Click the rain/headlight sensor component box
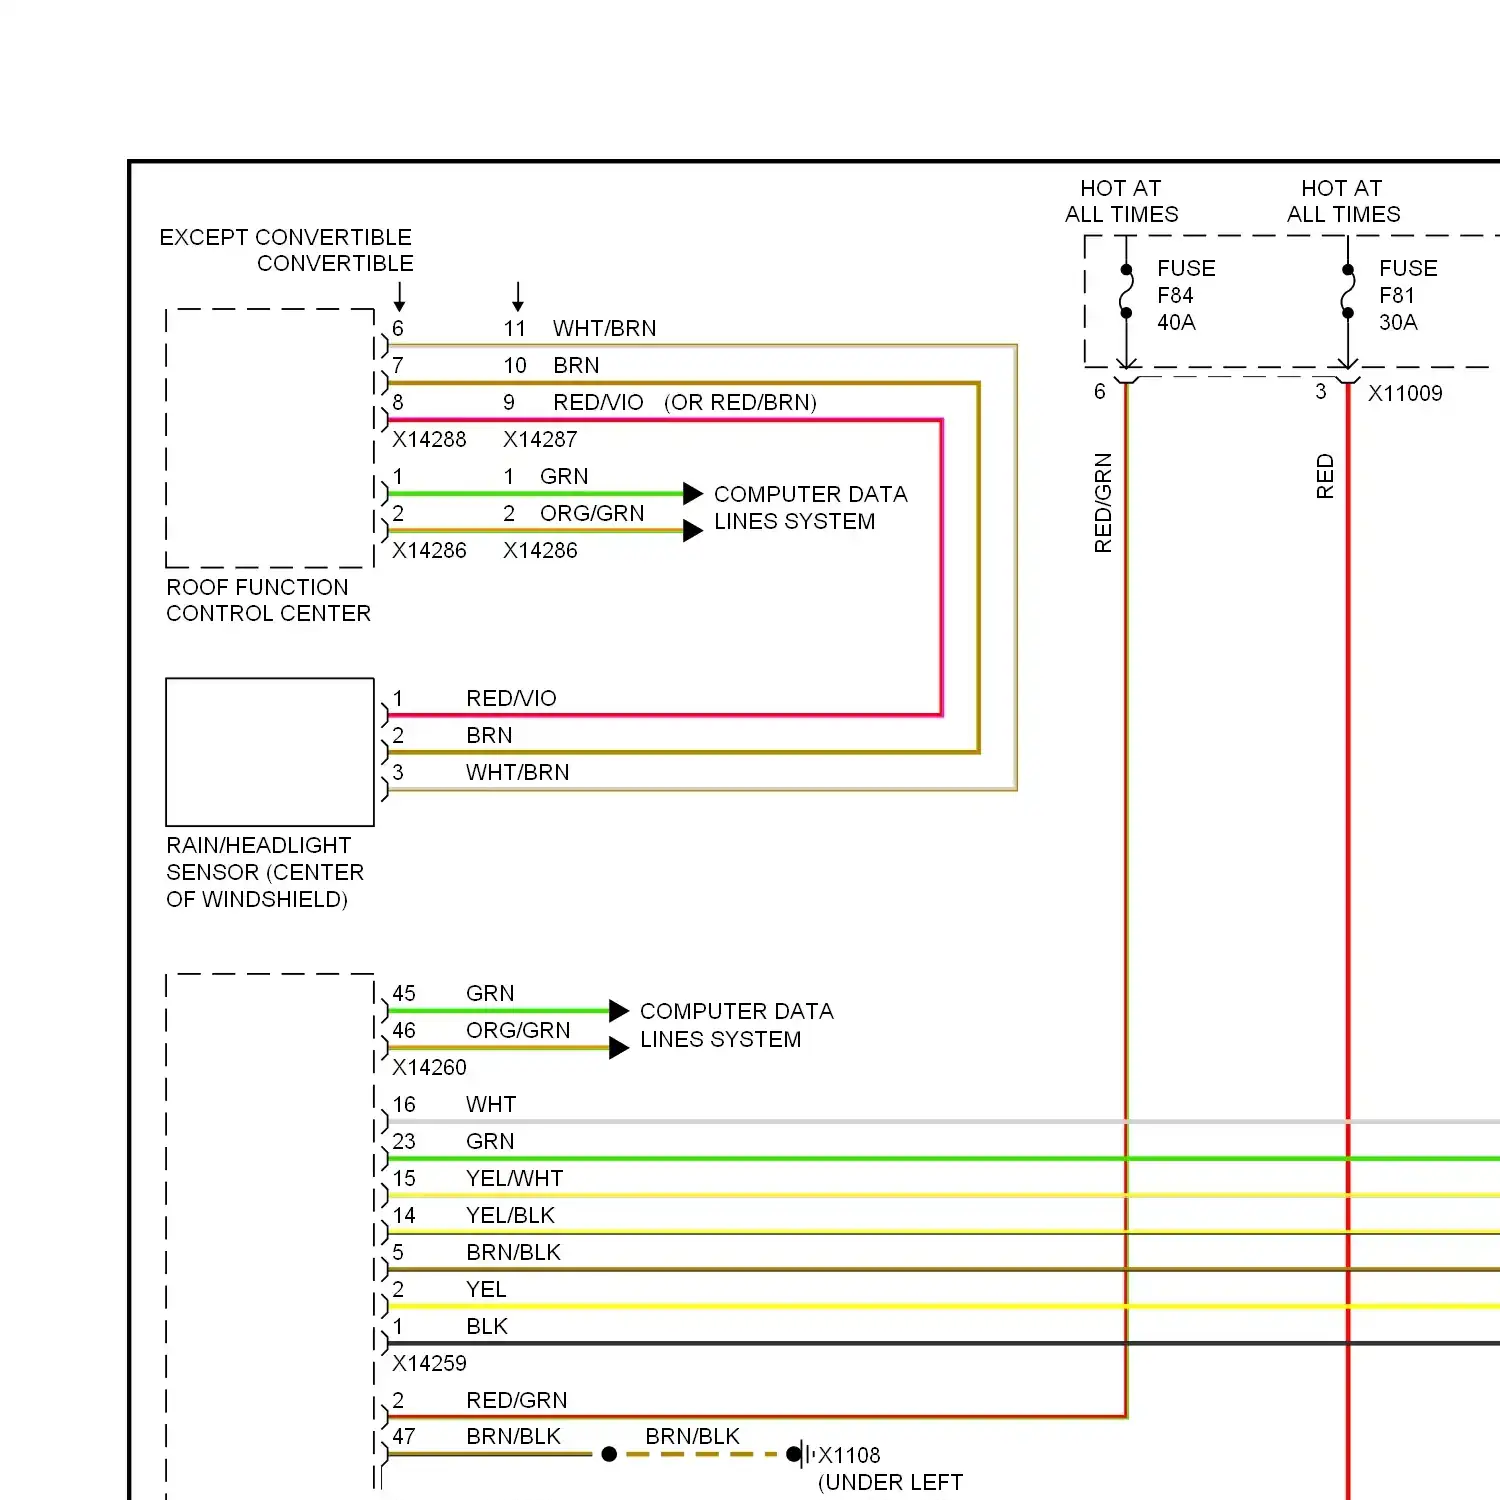Viewport: 1500px width, 1500px height. pos(270,752)
